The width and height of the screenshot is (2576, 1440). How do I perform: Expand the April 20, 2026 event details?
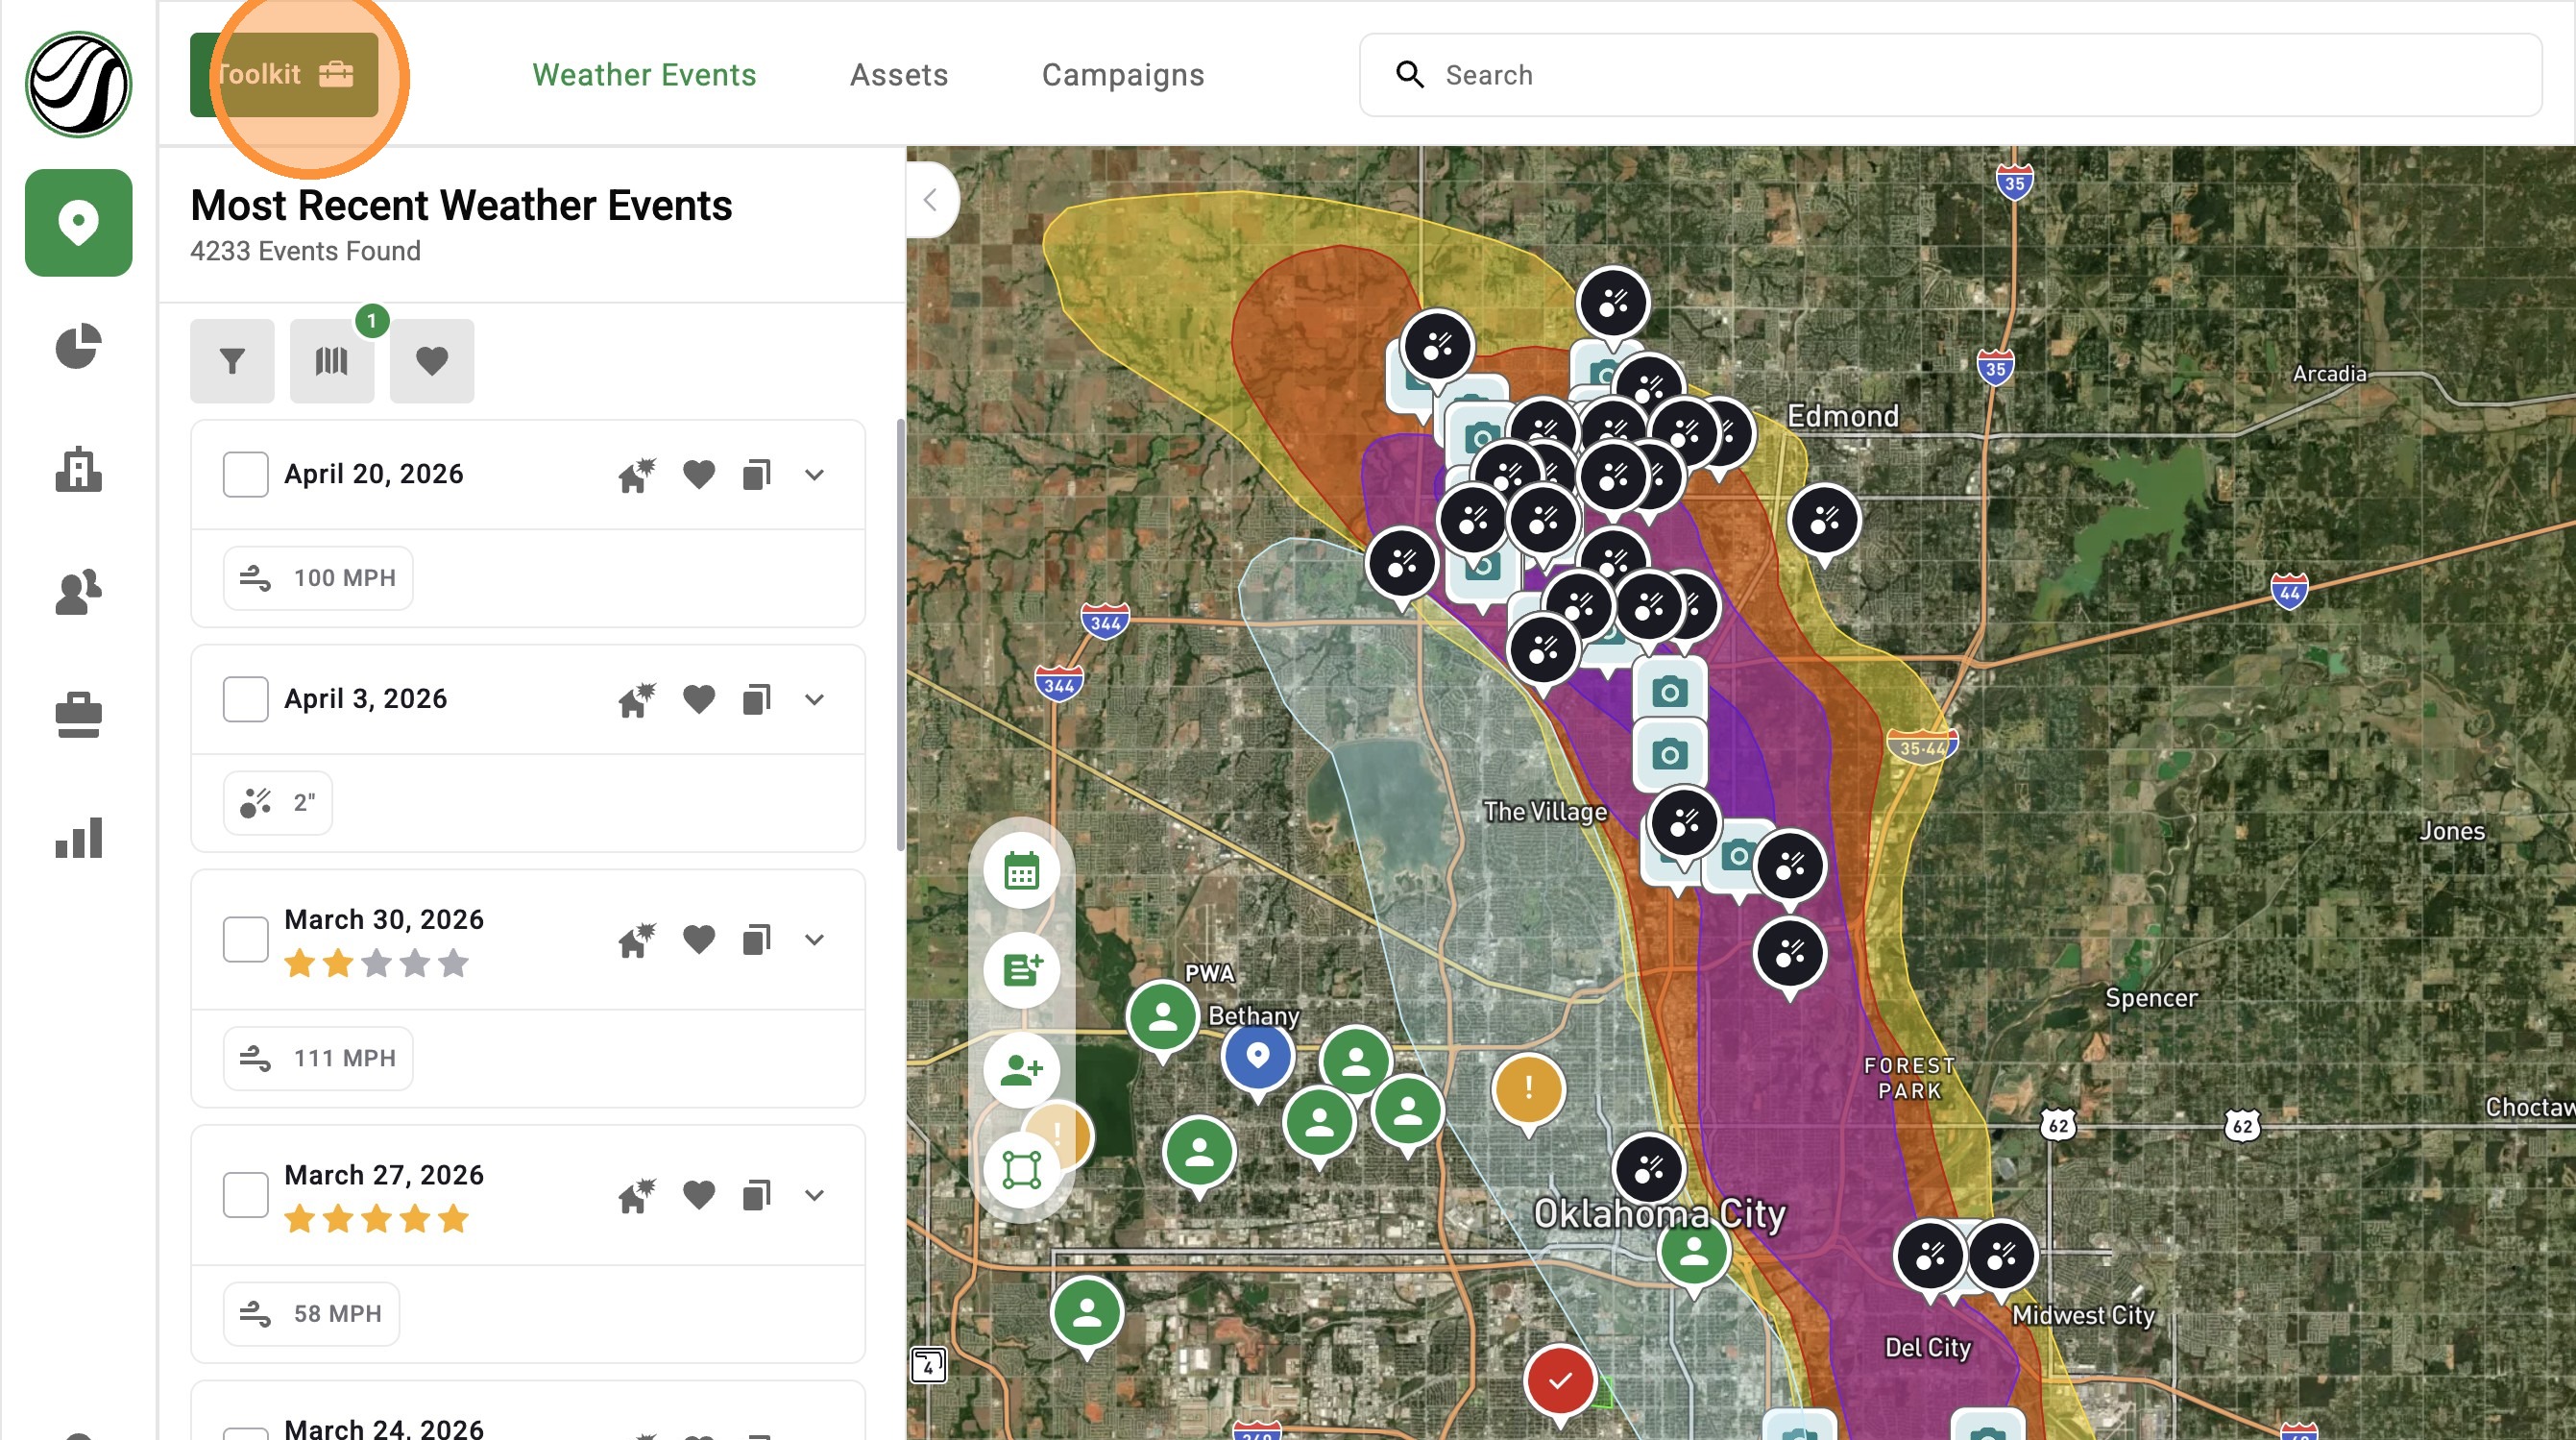coord(814,474)
